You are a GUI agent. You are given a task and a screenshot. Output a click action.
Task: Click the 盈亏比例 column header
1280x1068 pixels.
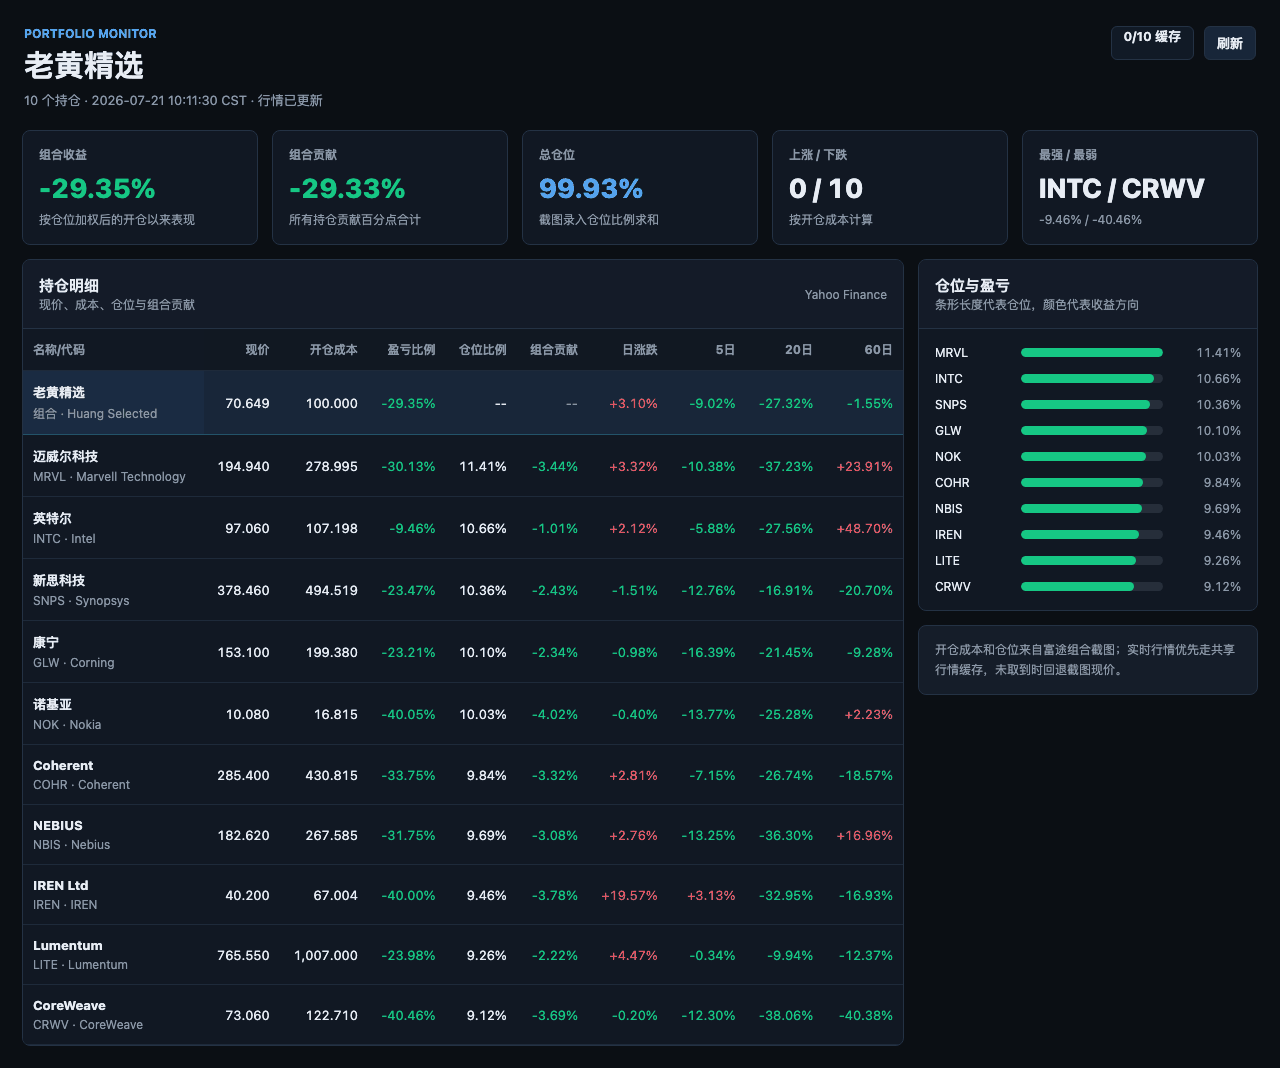point(412,350)
